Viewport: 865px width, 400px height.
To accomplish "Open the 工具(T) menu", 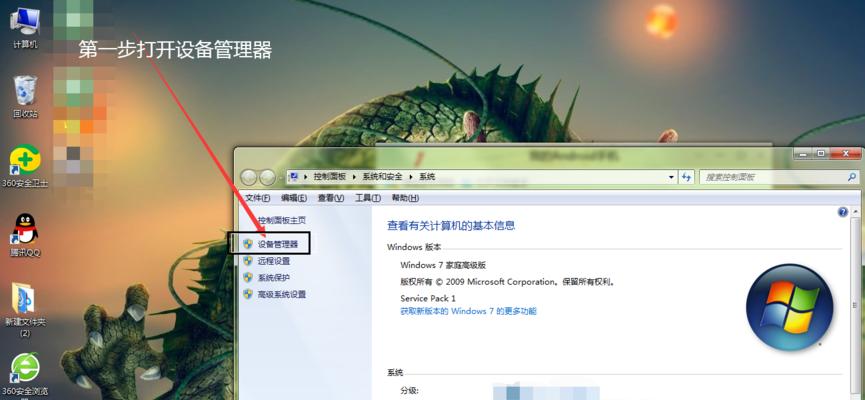I will point(367,198).
